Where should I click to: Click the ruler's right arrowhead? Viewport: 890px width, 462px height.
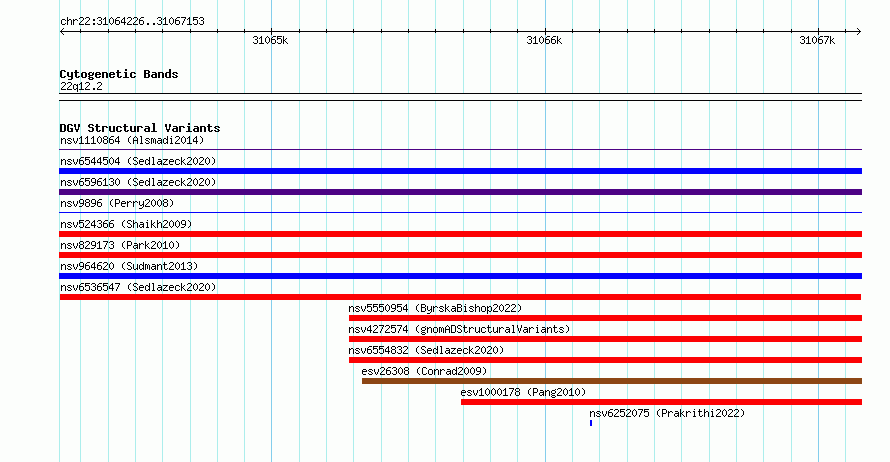(x=859, y=32)
